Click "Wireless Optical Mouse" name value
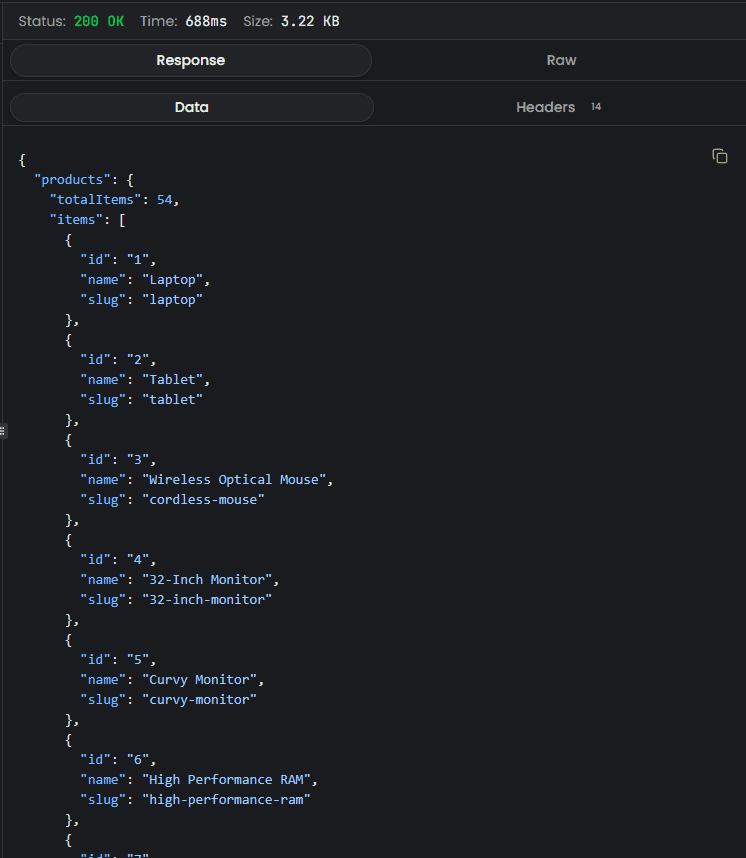Image resolution: width=746 pixels, height=858 pixels. [234, 480]
